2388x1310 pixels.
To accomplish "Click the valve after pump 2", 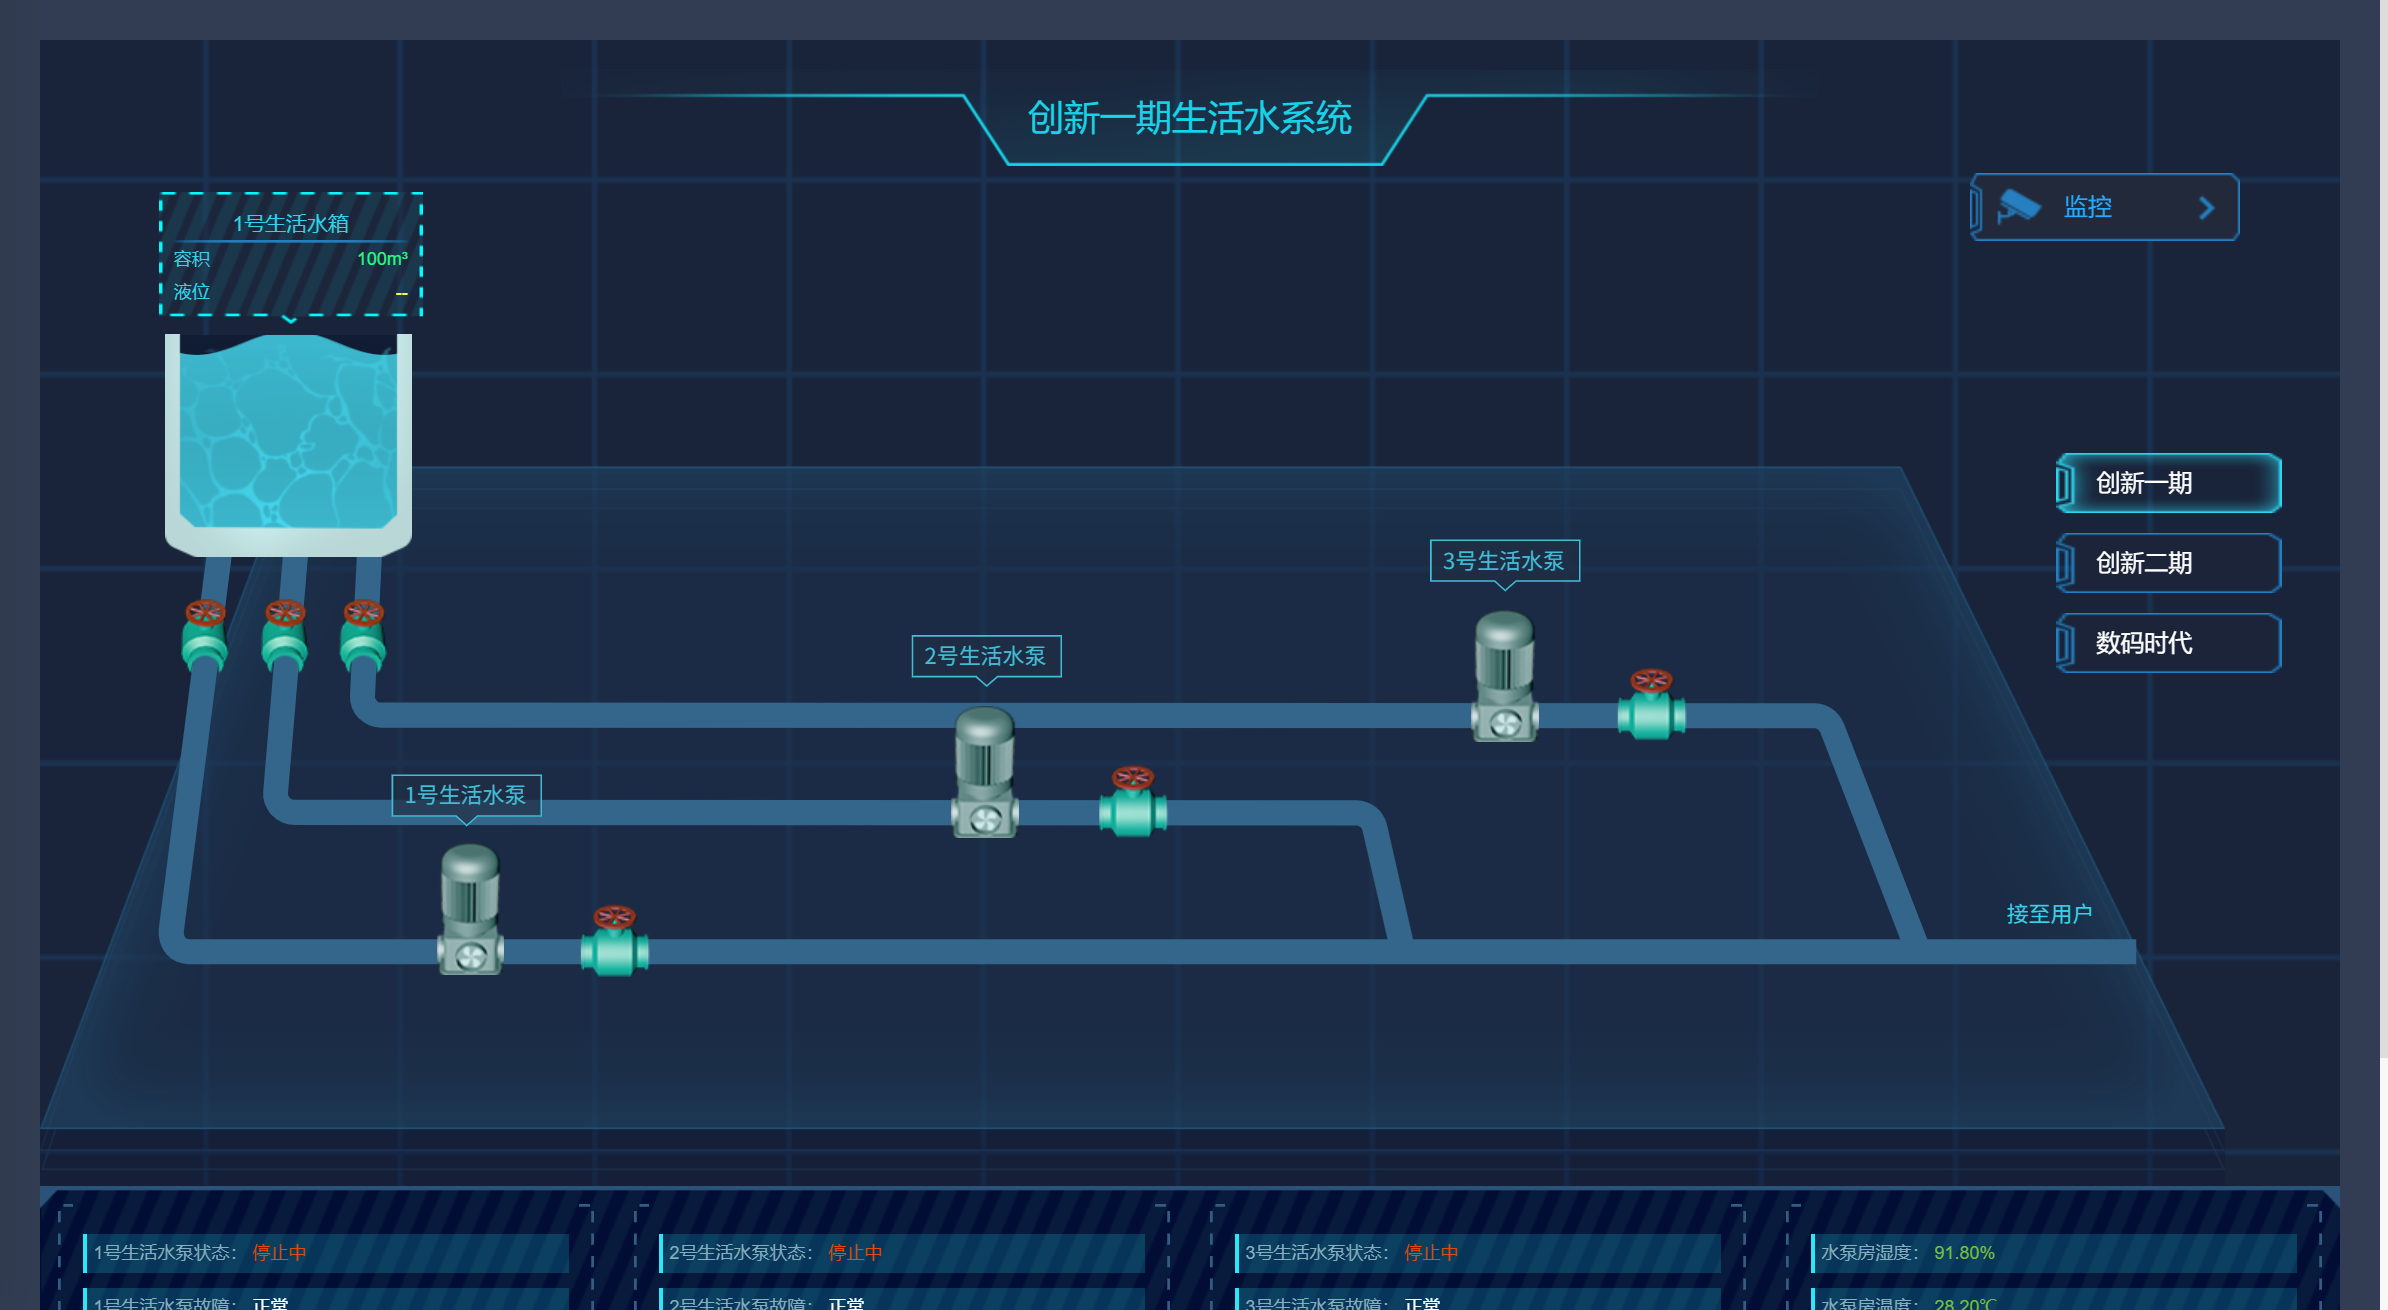I will coord(1132,802).
